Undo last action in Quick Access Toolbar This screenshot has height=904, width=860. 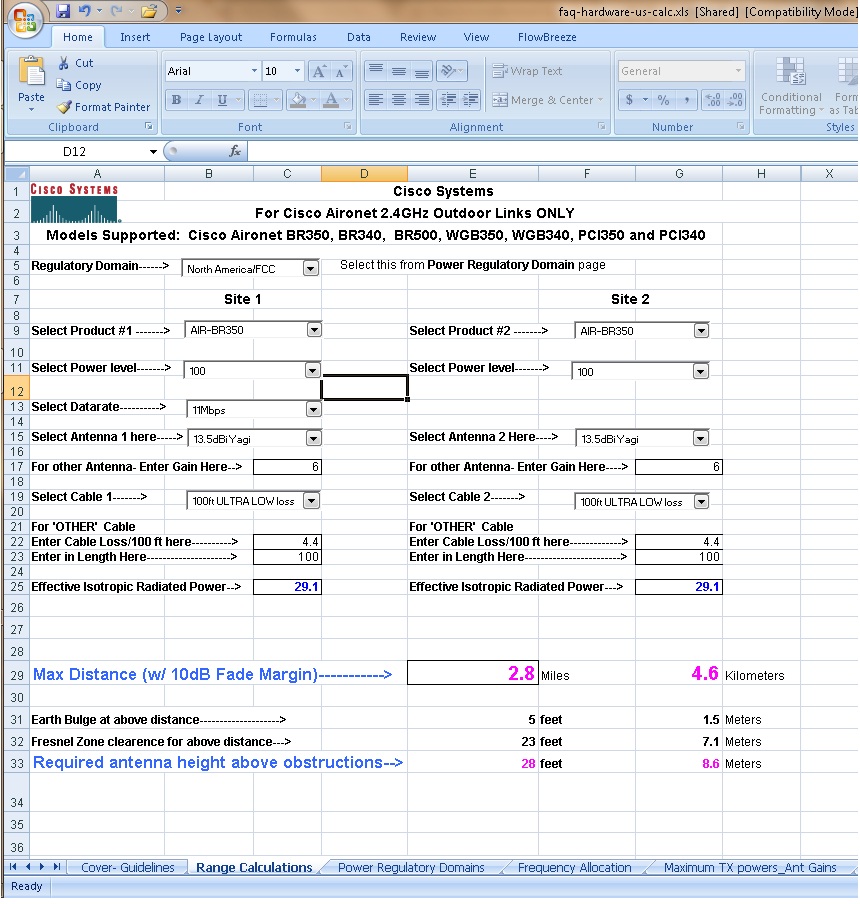[x=85, y=10]
